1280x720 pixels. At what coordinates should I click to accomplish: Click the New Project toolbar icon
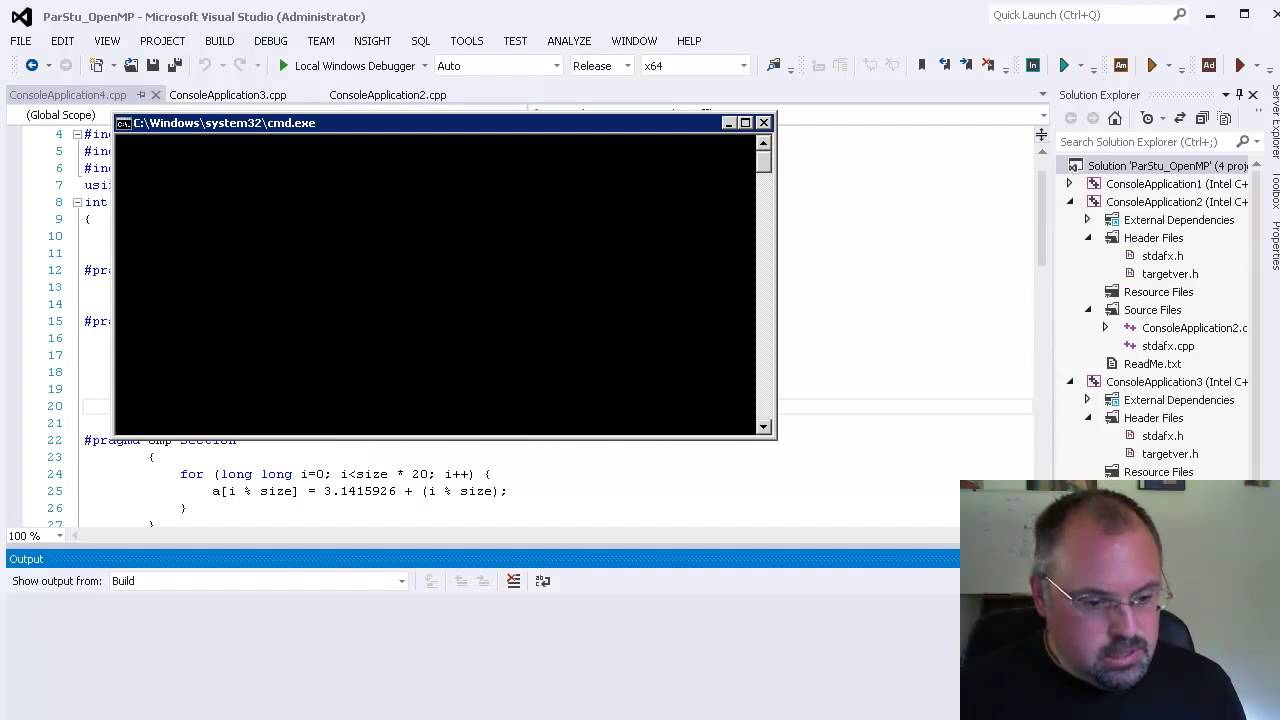tap(96, 65)
